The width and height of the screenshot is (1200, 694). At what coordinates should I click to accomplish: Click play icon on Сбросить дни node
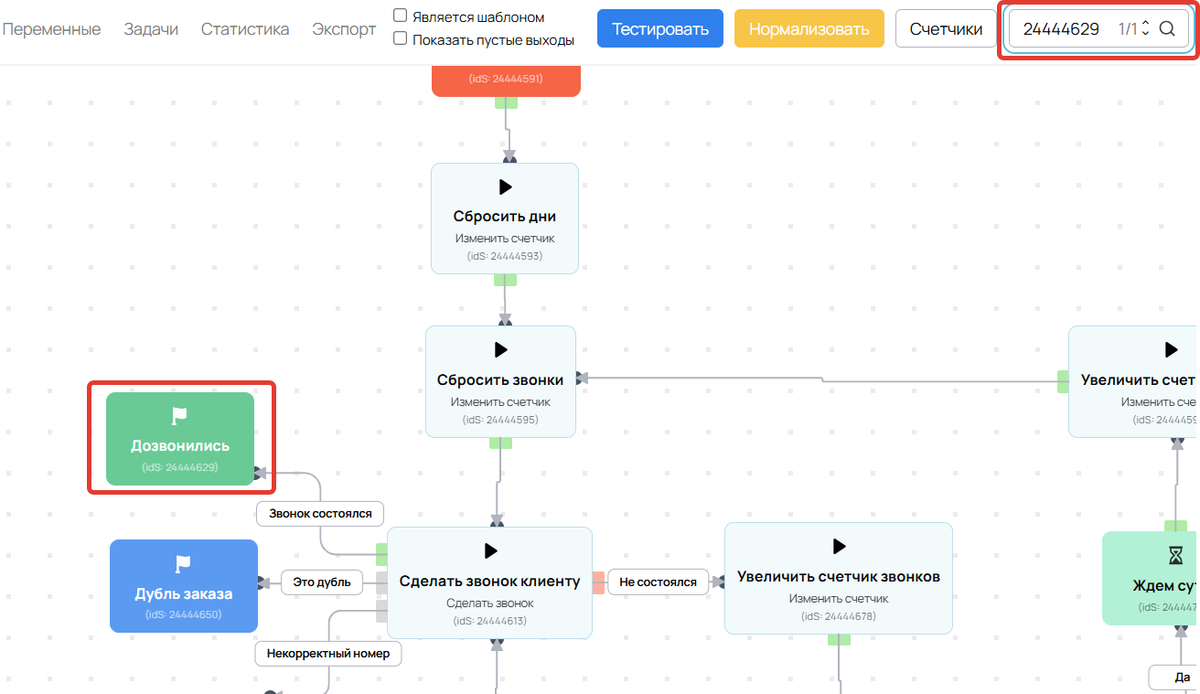coord(505,187)
